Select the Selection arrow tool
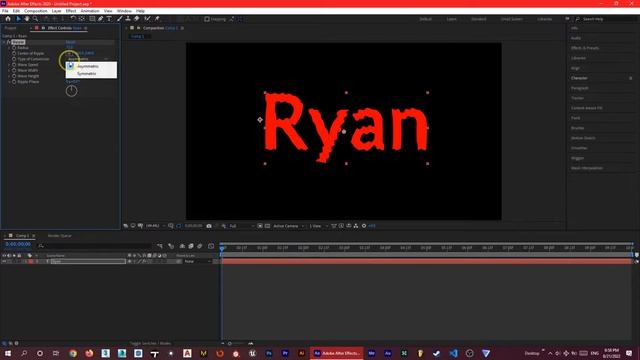640x360 pixels. pyautogui.click(x=18, y=19)
